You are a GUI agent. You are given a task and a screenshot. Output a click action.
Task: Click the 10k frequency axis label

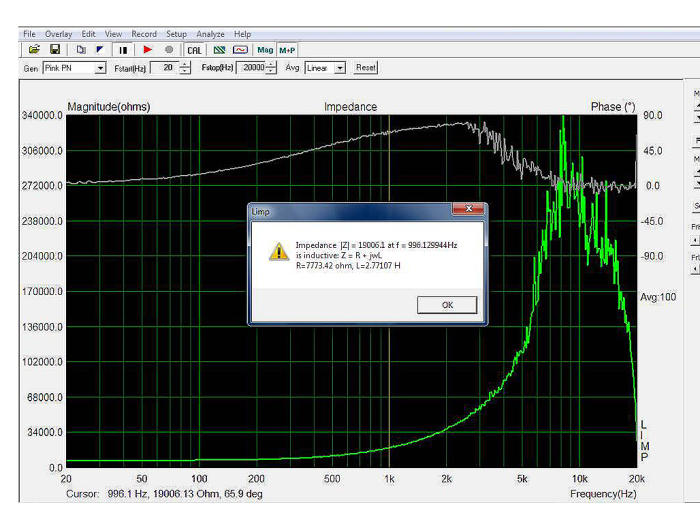pos(579,479)
